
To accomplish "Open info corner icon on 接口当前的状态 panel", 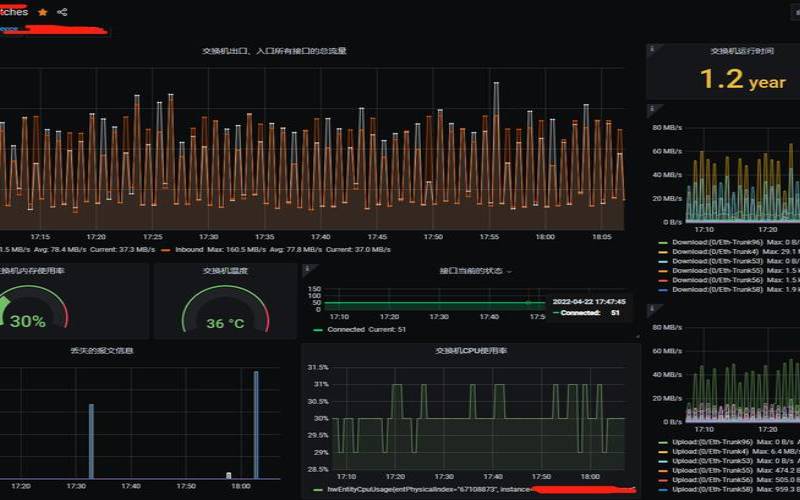I will pos(308,268).
